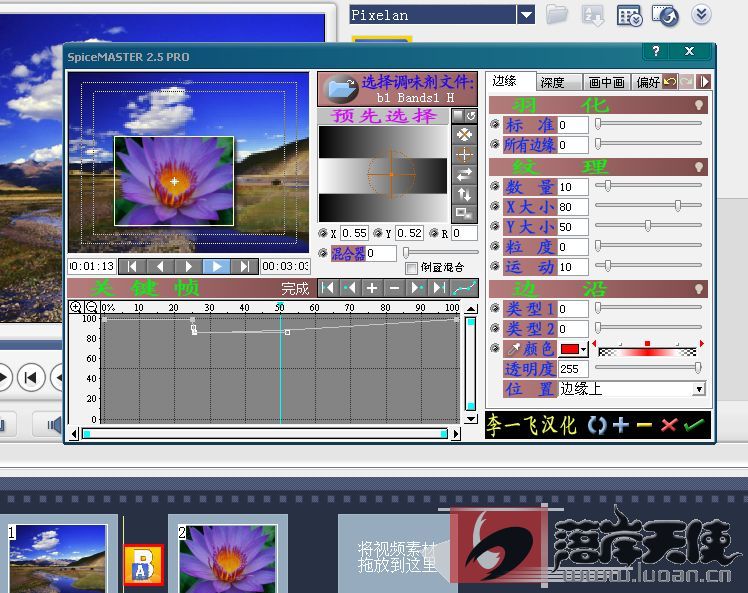
Task: Confirm with the green checkmark icon
Action: (x=694, y=425)
